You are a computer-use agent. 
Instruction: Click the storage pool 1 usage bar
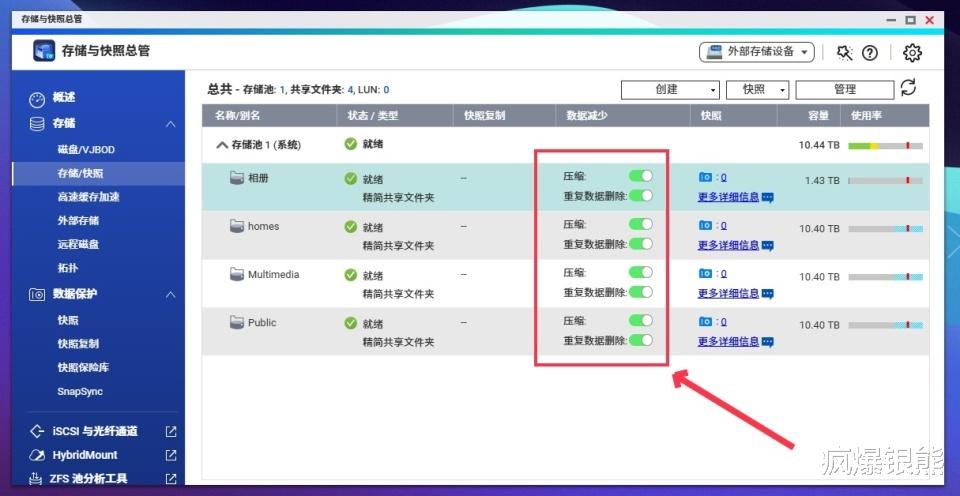coord(885,146)
